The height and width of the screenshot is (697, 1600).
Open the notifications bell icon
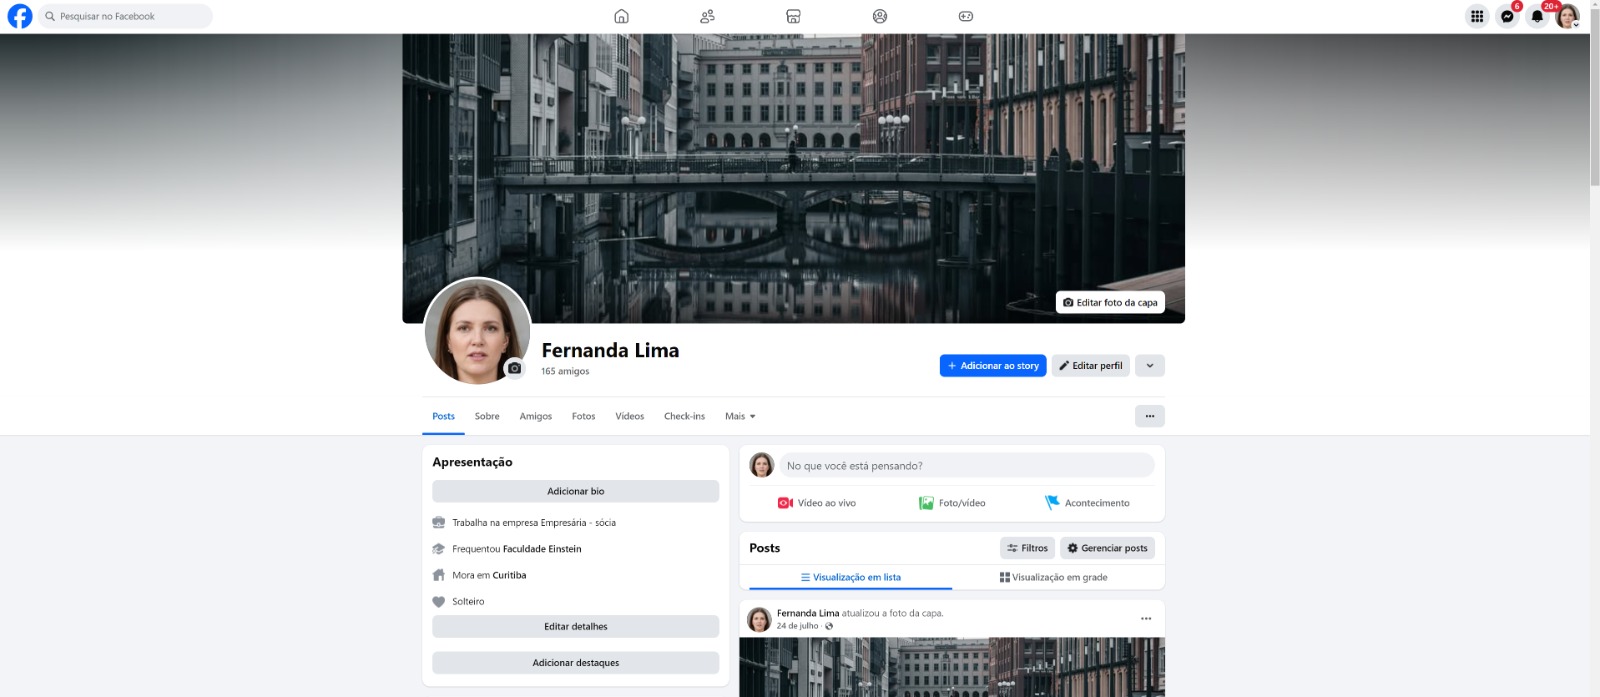(1537, 16)
